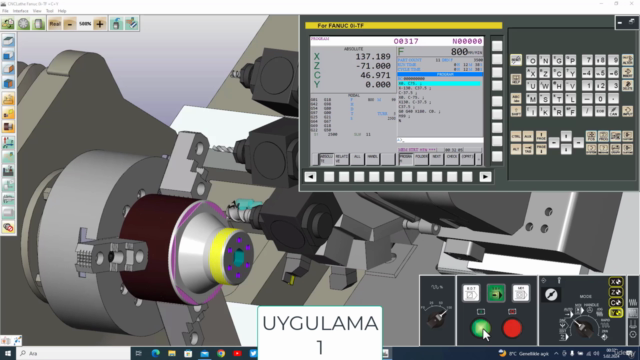Click the Windows taskbar search box
This screenshot has width=640, height=360.
pos(73,353)
